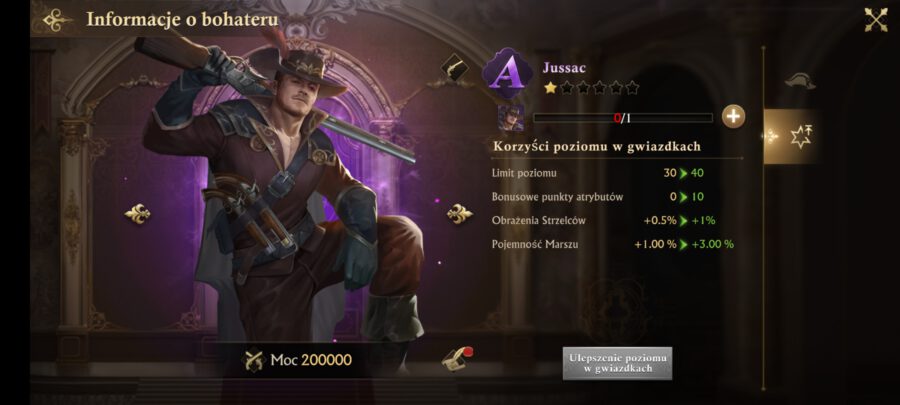This screenshot has width=900, height=405.
Task: Click the Informacje o bohateru title
Action: pos(182,20)
